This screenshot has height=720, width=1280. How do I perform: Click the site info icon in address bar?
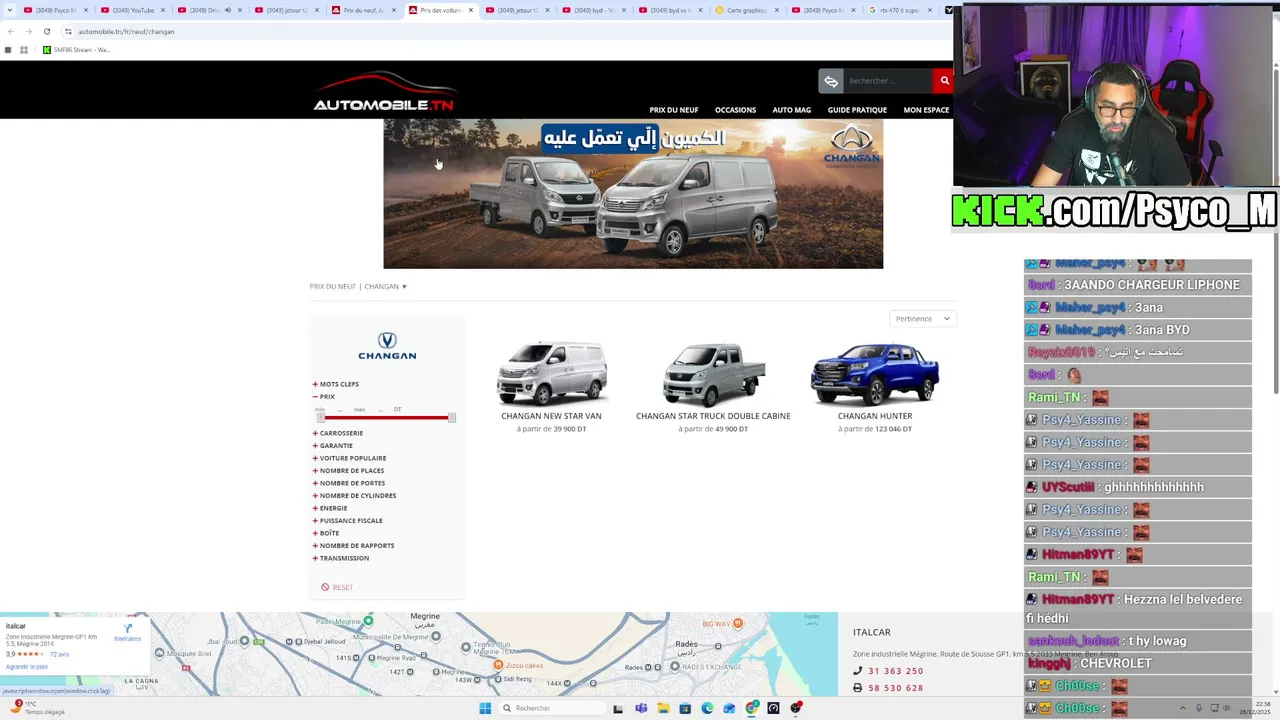point(68,31)
